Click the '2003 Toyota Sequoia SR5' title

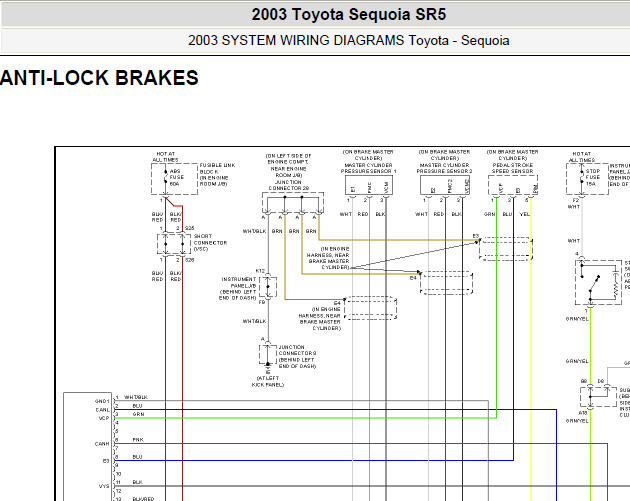point(348,14)
